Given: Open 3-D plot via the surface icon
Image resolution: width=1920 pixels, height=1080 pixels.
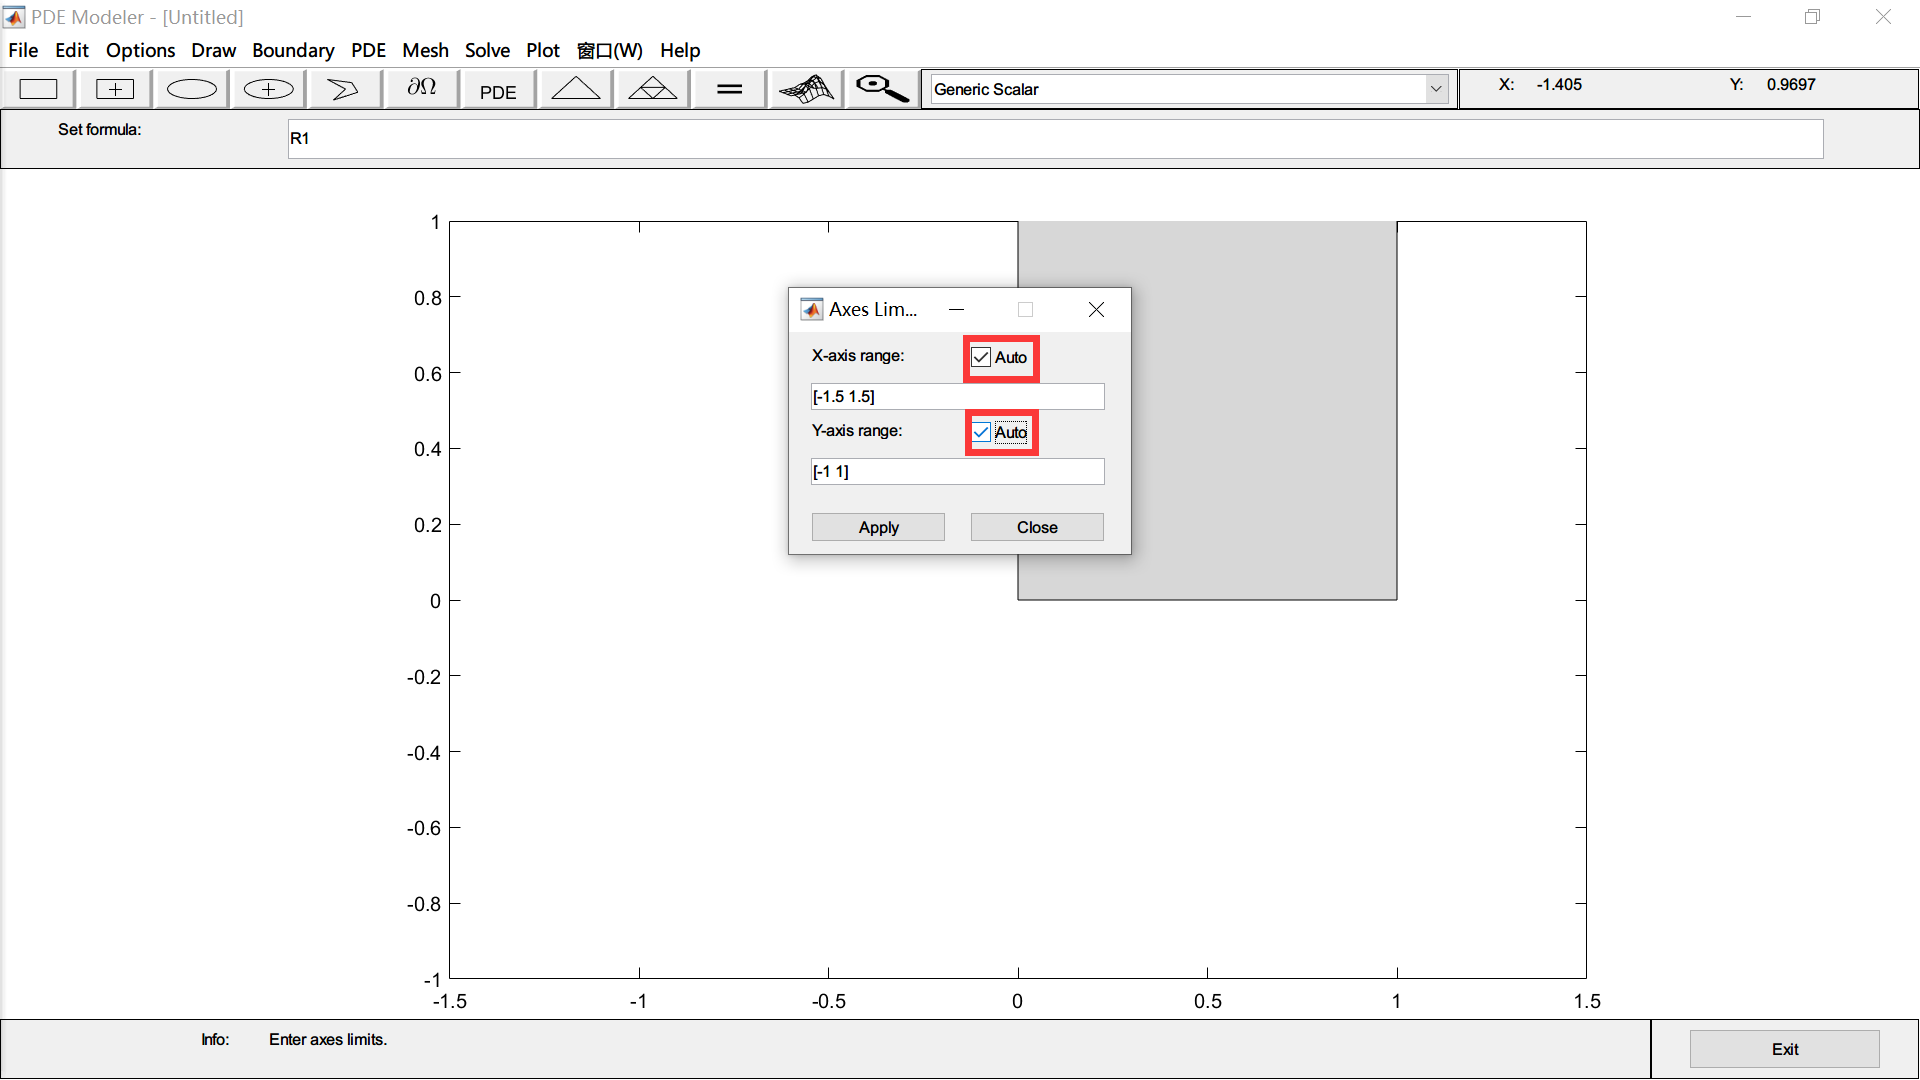Looking at the screenshot, I should point(805,88).
